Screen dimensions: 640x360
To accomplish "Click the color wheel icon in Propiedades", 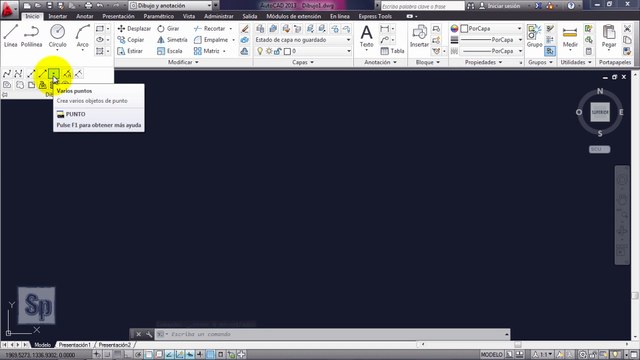I will pyautogui.click(x=454, y=29).
